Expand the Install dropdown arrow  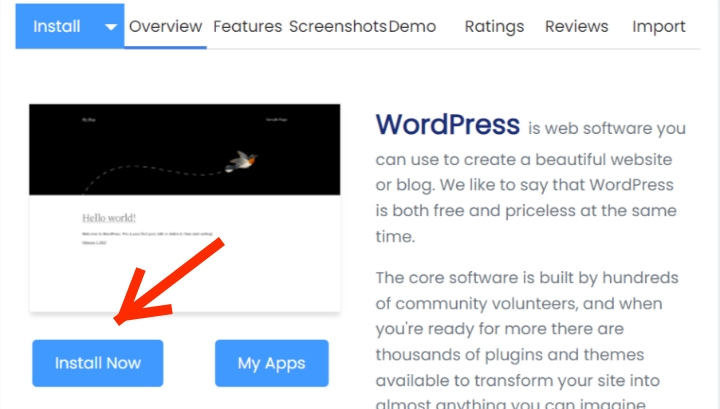[111, 27]
